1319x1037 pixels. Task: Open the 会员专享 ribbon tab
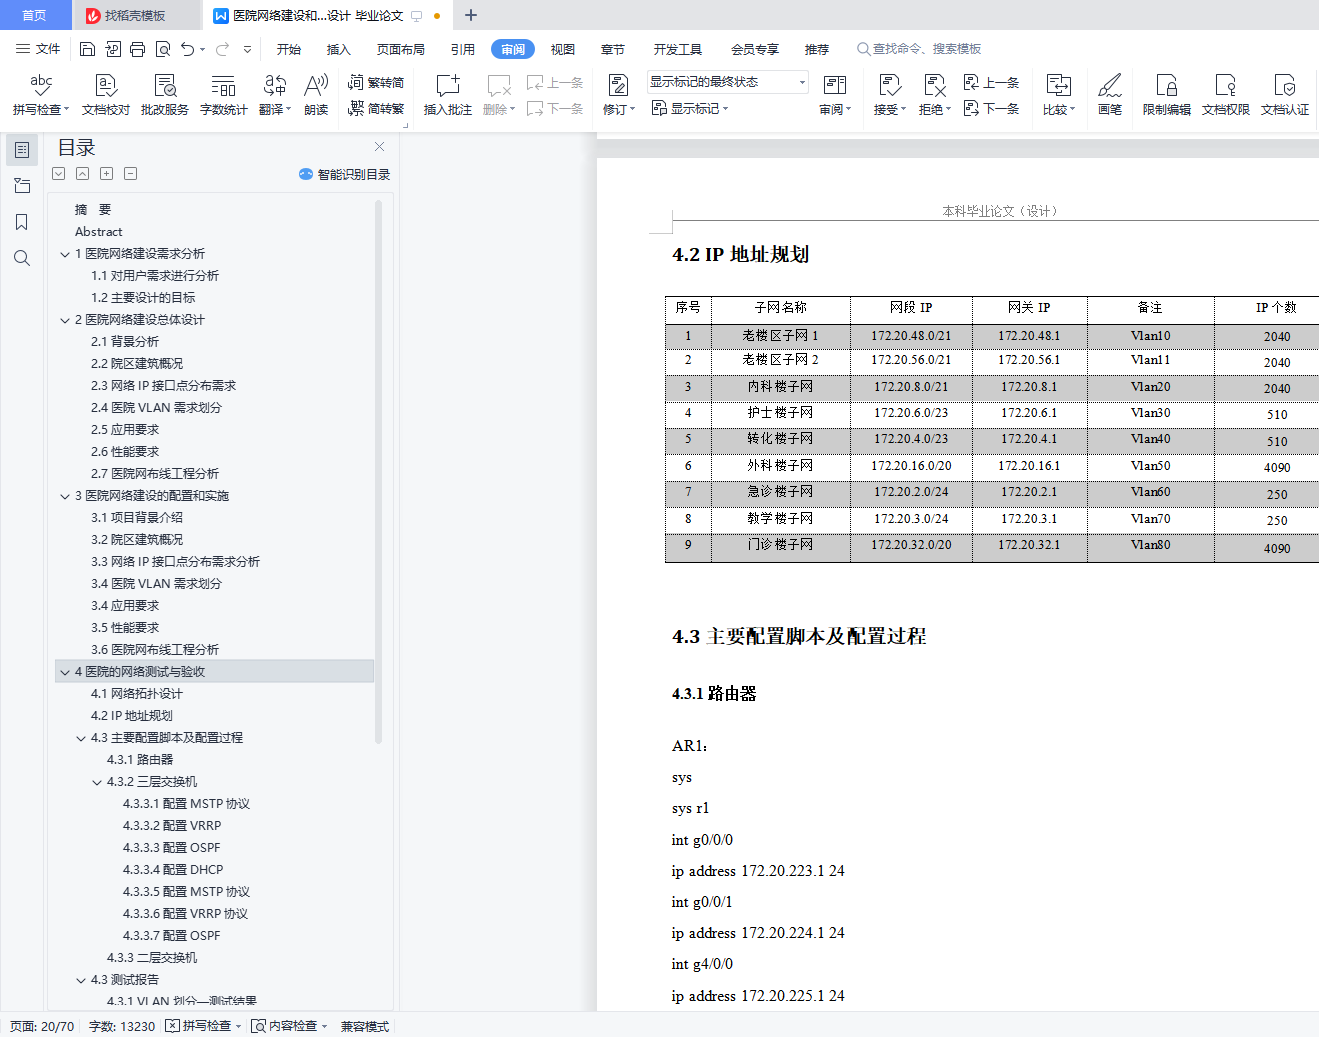point(755,49)
